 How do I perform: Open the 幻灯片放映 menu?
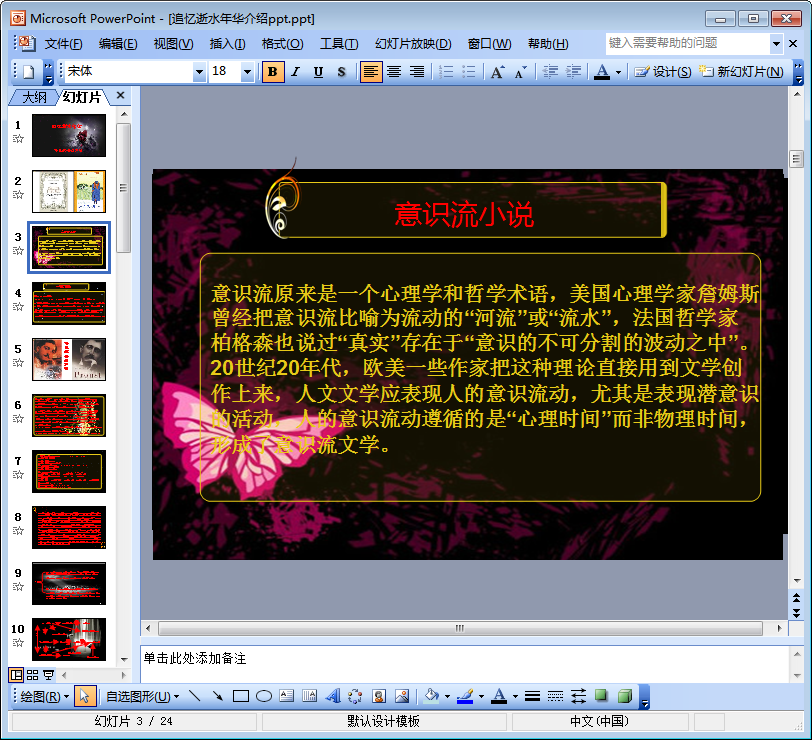point(413,44)
